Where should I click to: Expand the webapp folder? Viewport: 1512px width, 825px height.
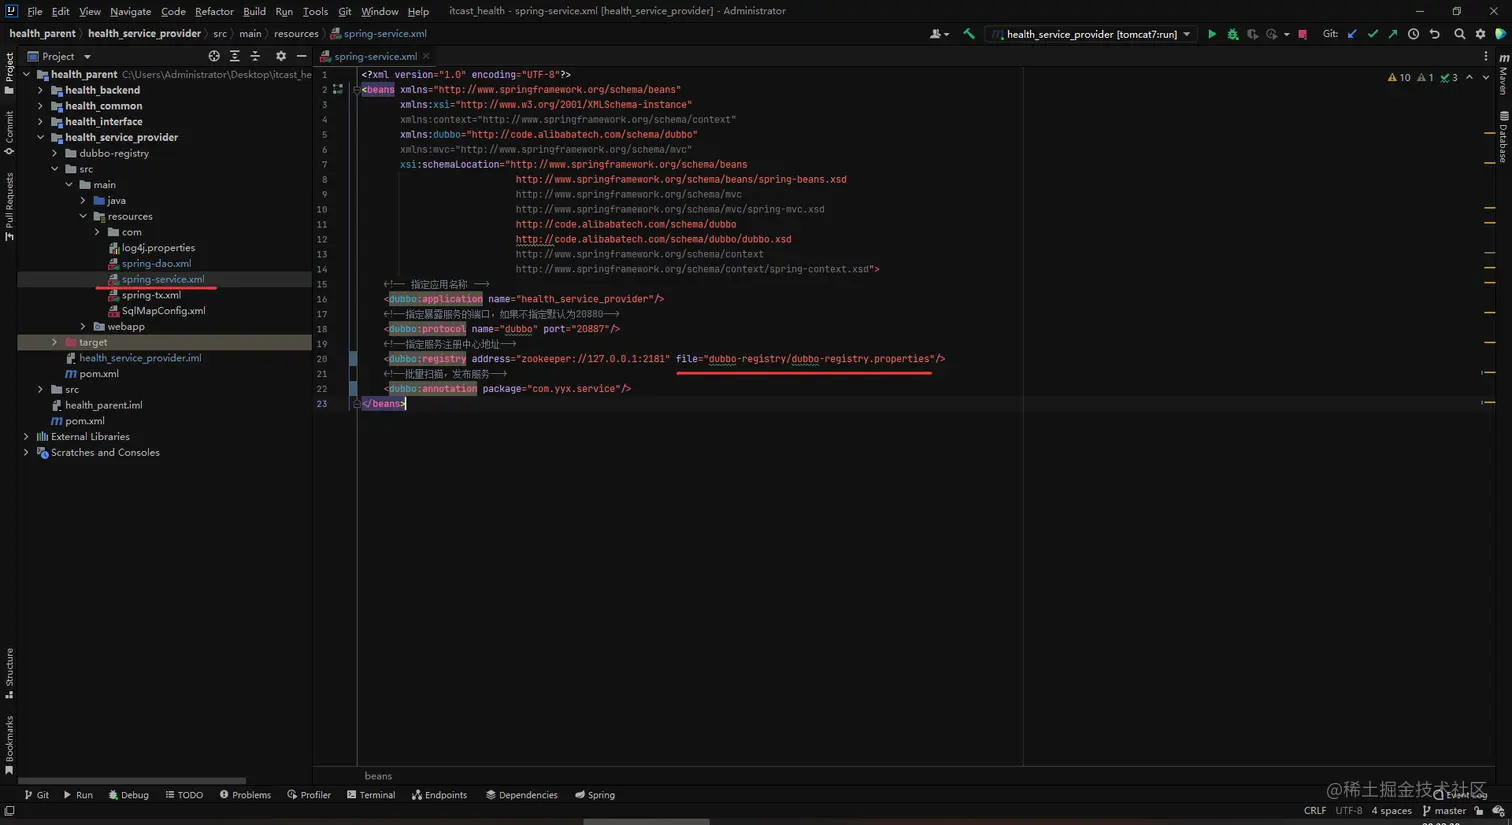(82, 327)
